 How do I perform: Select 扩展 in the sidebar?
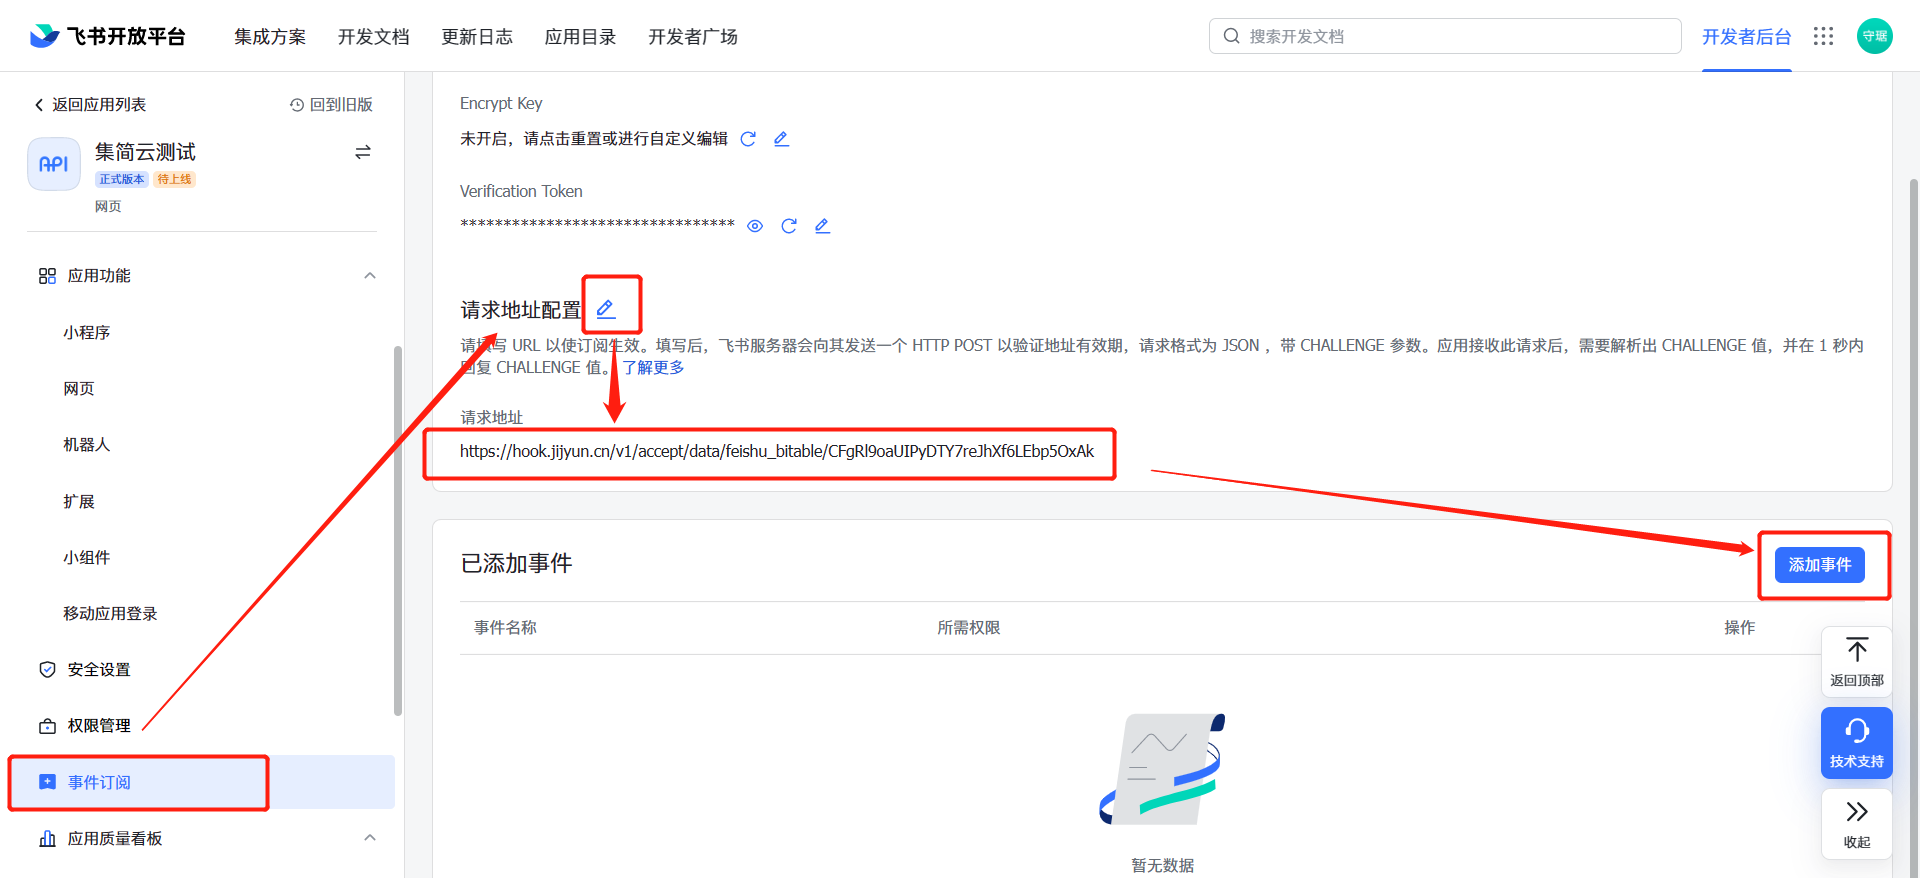coord(79,501)
